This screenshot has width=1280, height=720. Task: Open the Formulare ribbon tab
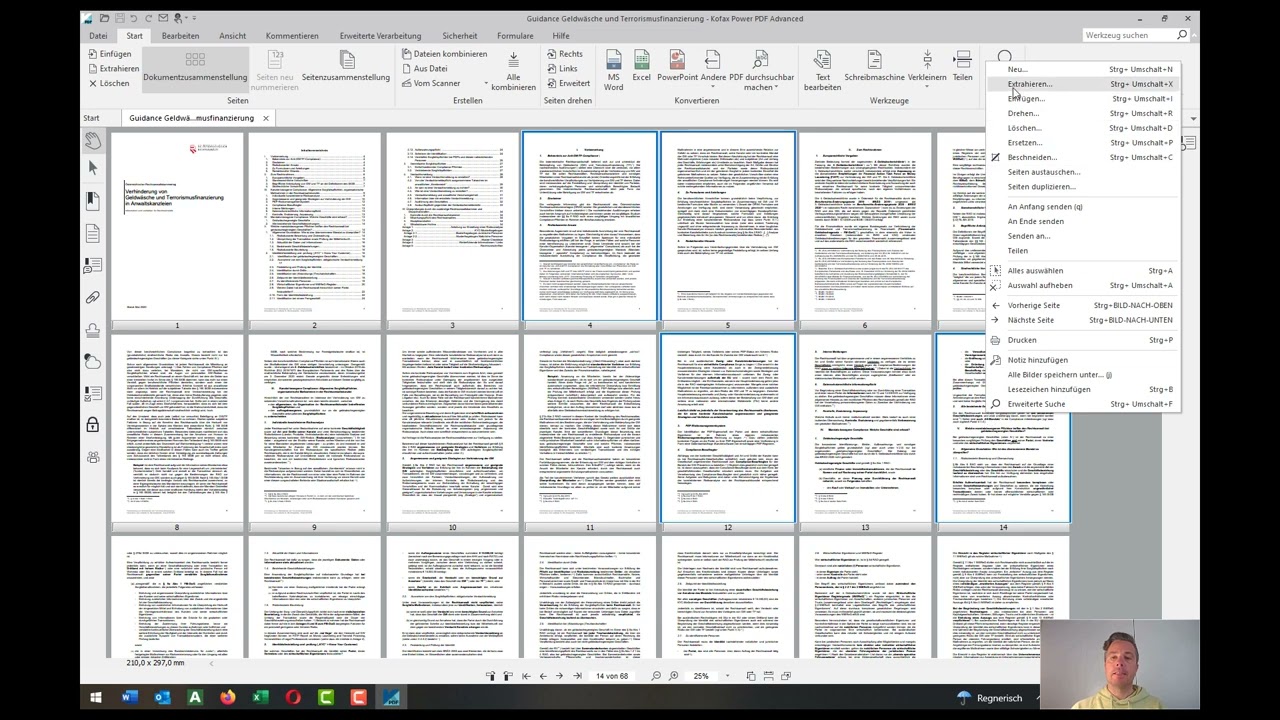pyautogui.click(x=515, y=36)
